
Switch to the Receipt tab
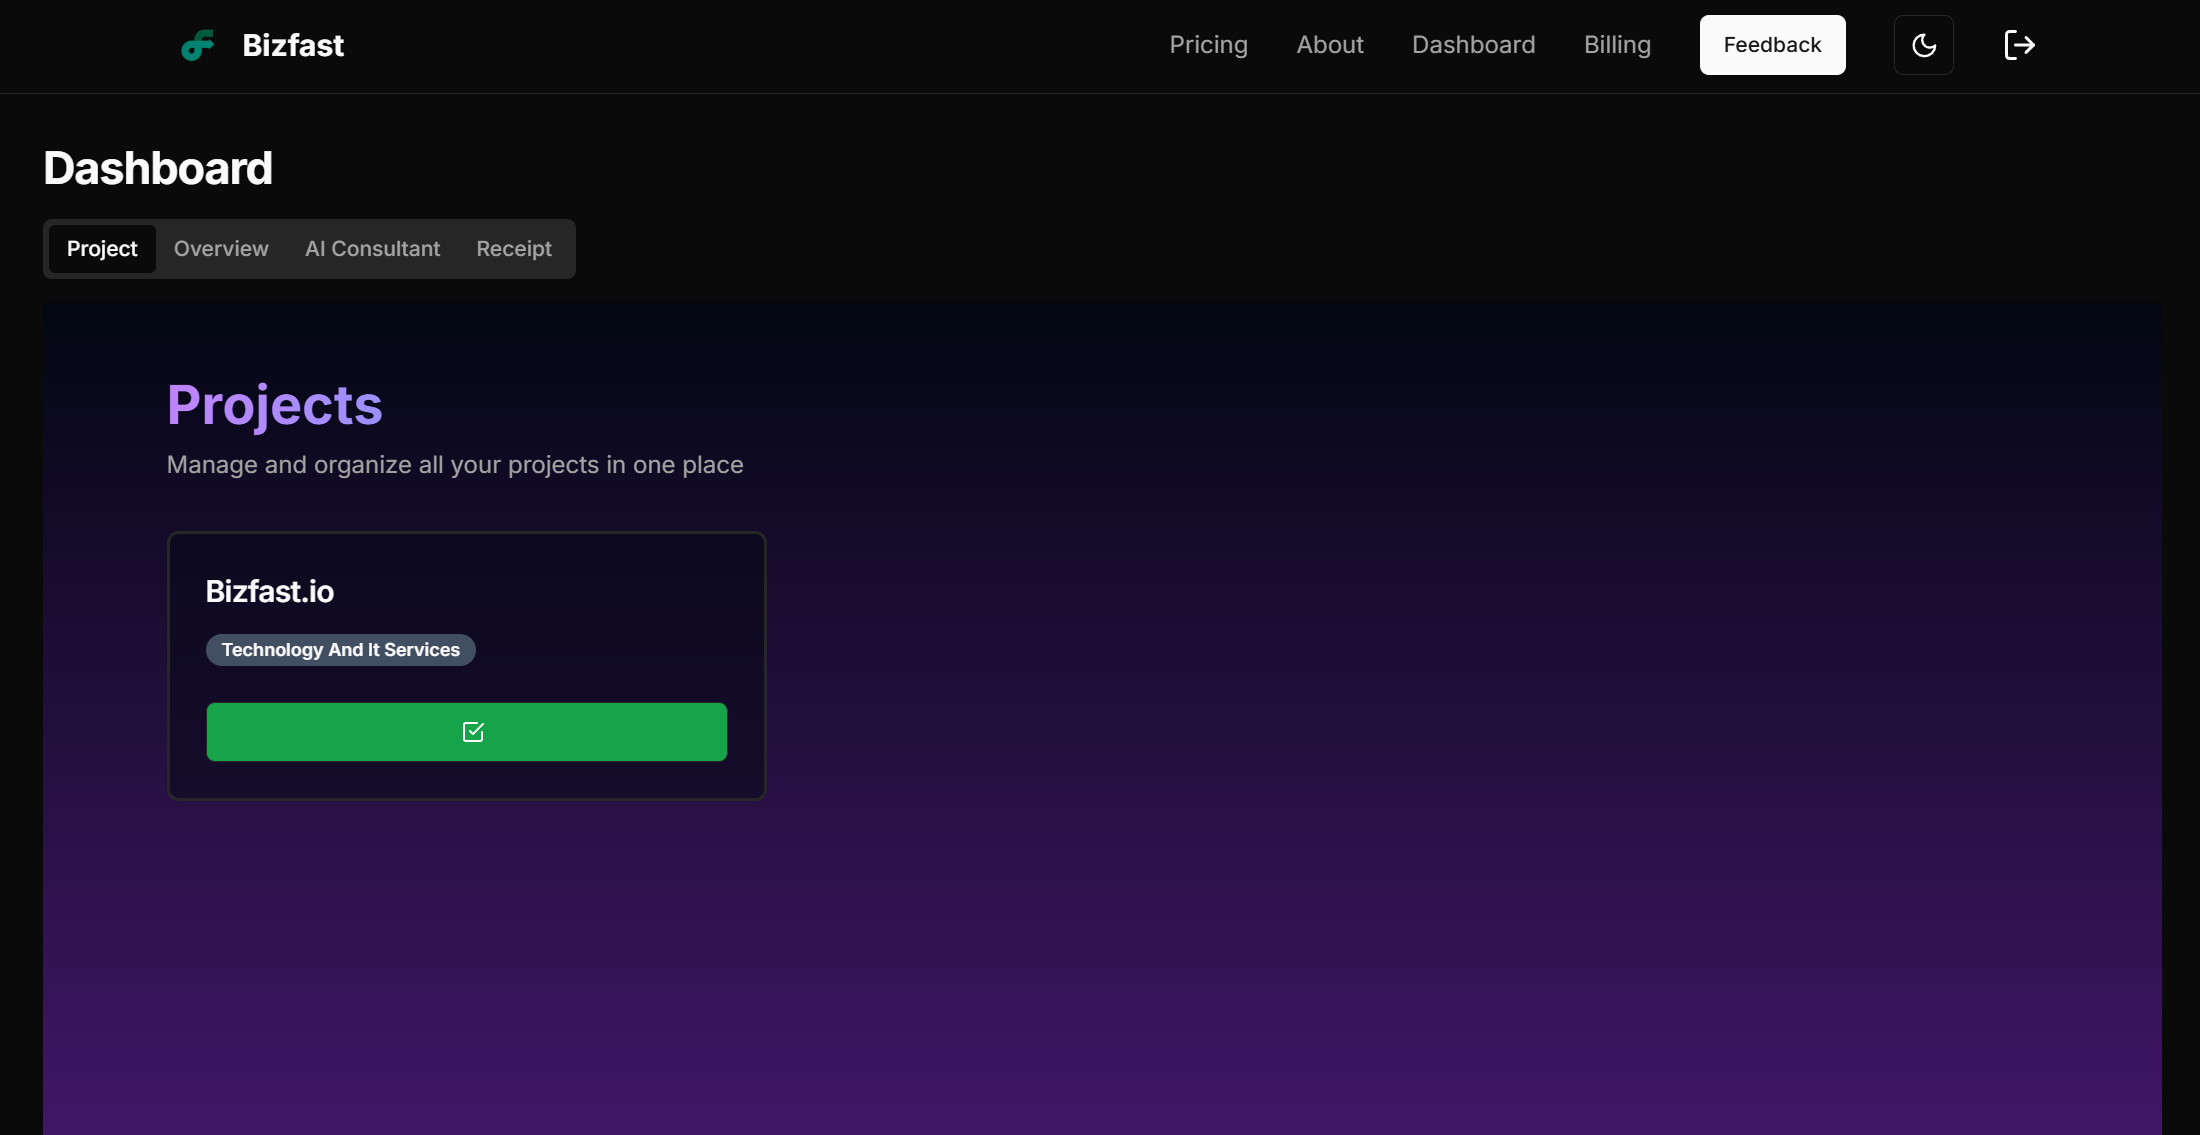pos(514,249)
